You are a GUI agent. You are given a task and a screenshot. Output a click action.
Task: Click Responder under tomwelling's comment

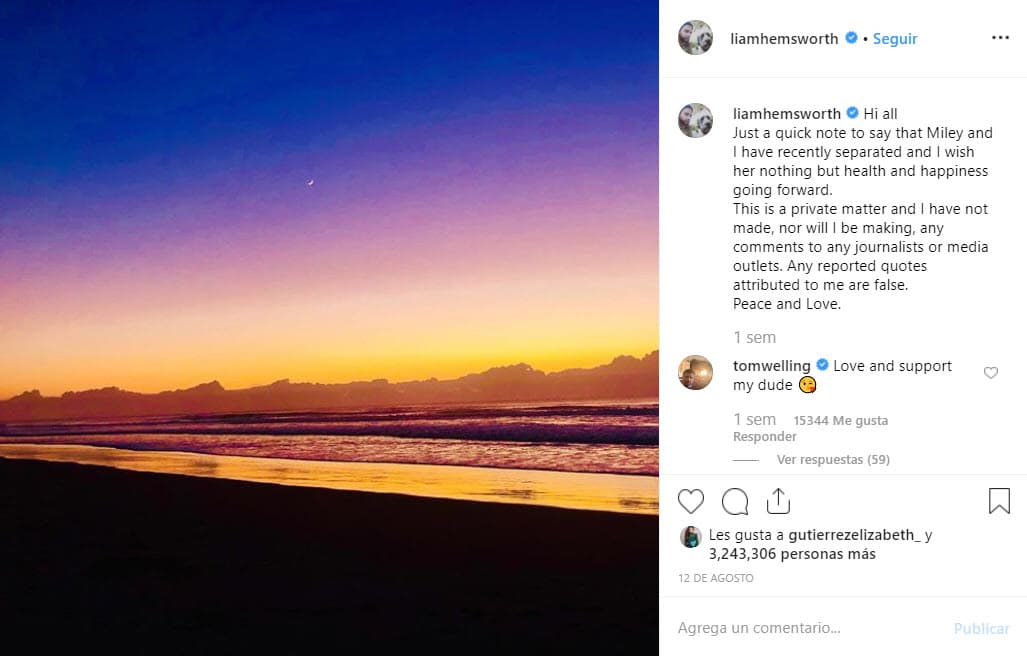pos(765,437)
